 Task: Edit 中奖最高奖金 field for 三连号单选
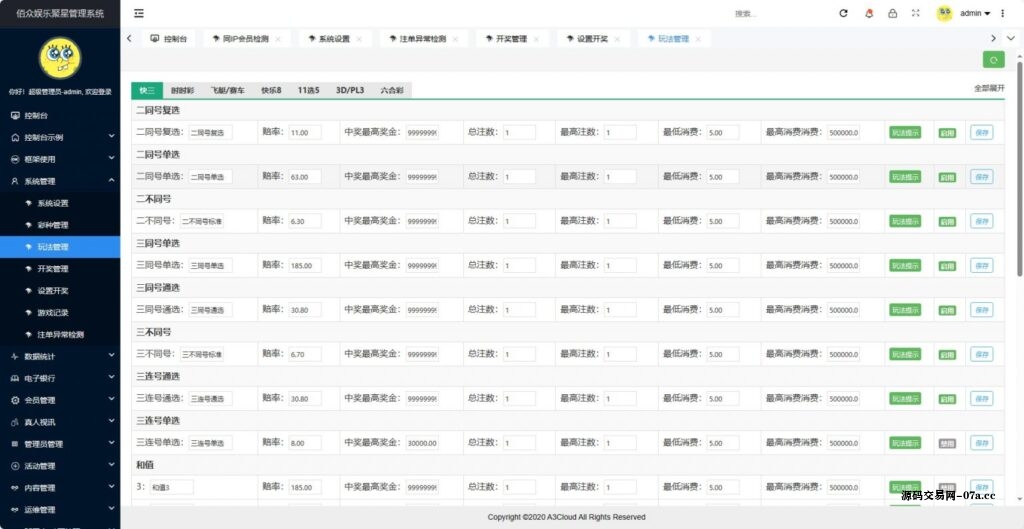click(x=421, y=443)
